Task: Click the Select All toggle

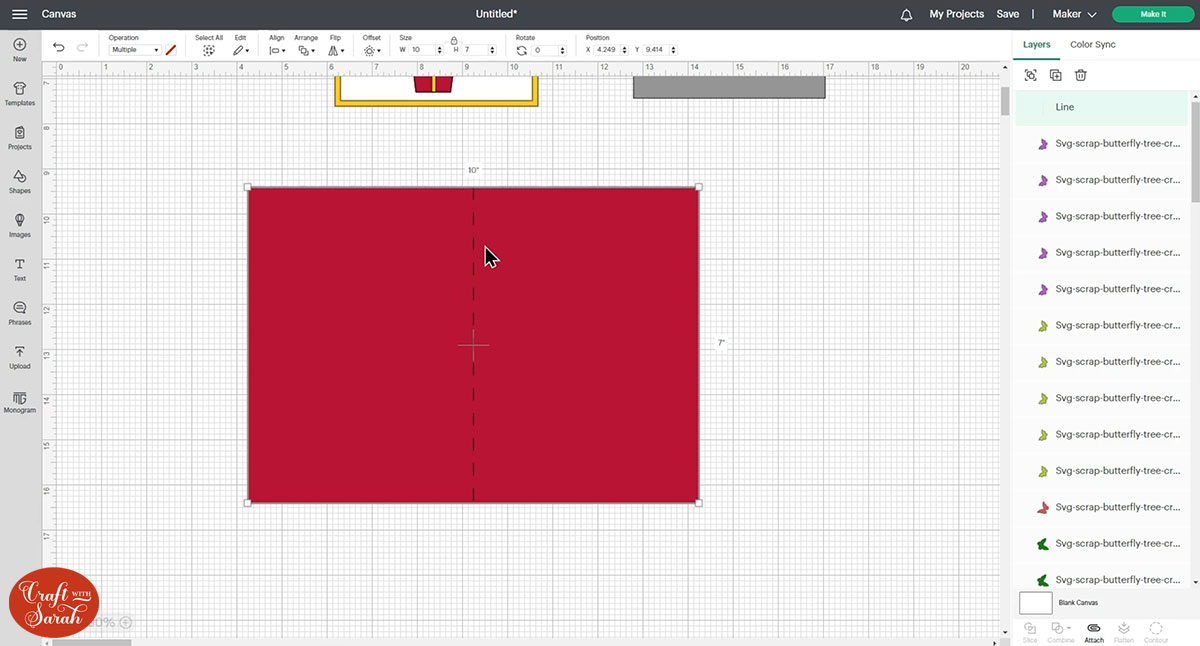Action: click(208, 50)
